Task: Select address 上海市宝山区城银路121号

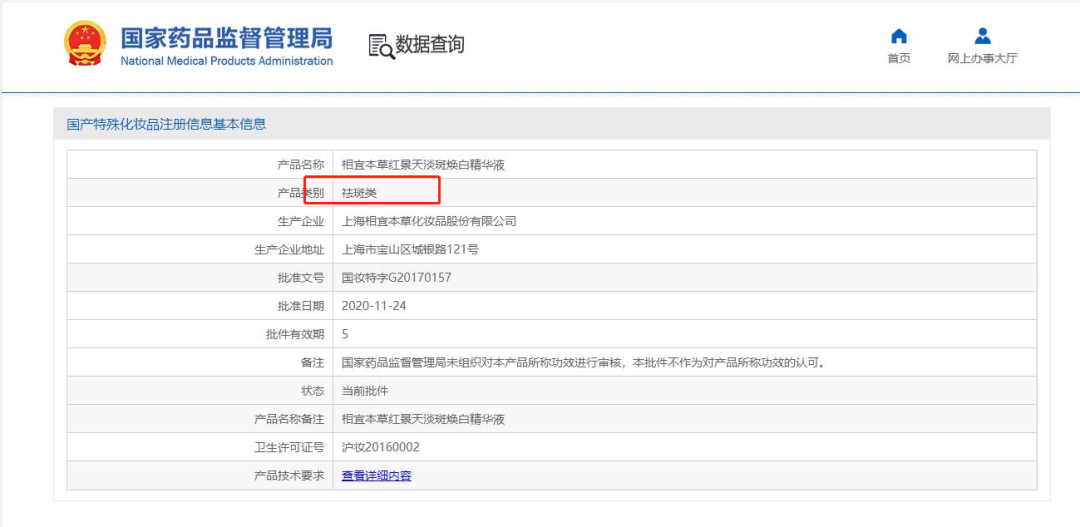Action: 411,250
